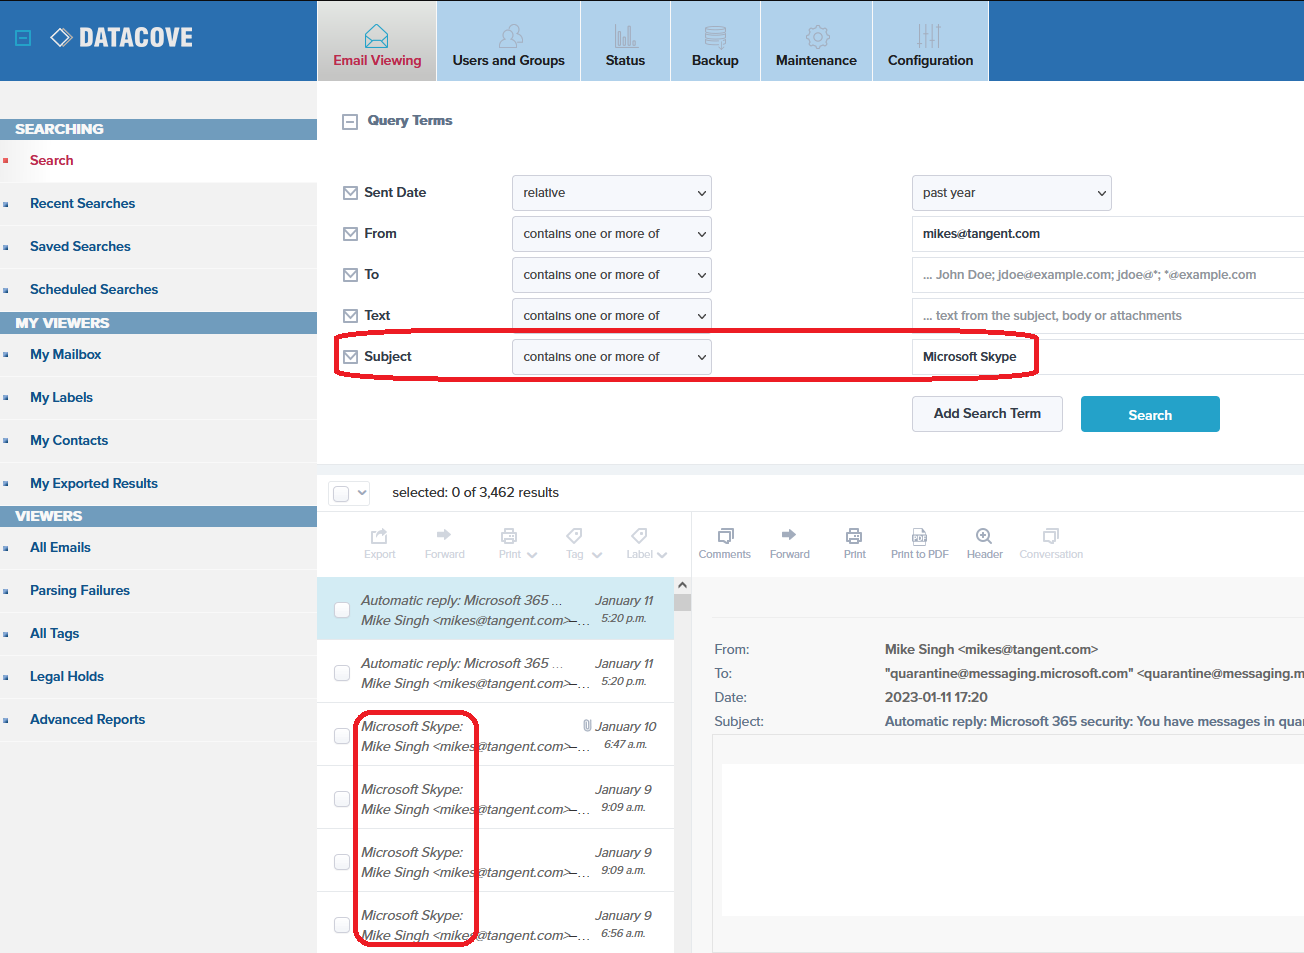Open My Contacts in sidebar
This screenshot has width=1304, height=953.
(x=69, y=441)
